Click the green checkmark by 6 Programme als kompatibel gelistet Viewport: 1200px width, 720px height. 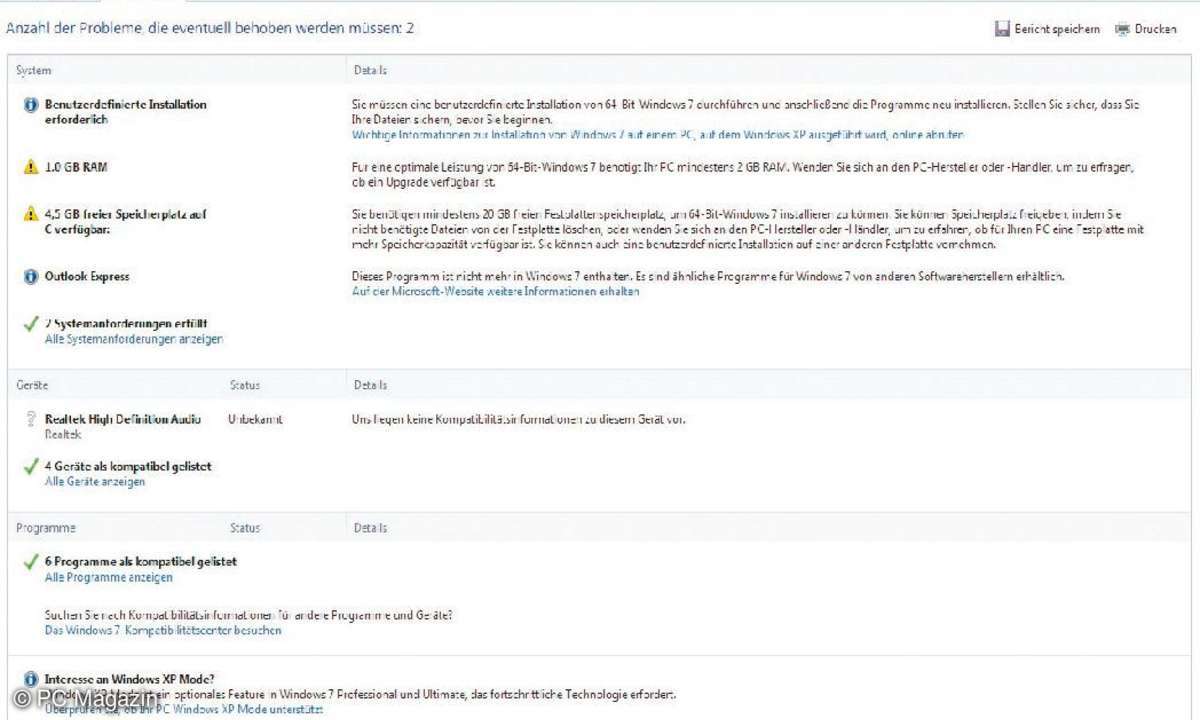pos(31,563)
